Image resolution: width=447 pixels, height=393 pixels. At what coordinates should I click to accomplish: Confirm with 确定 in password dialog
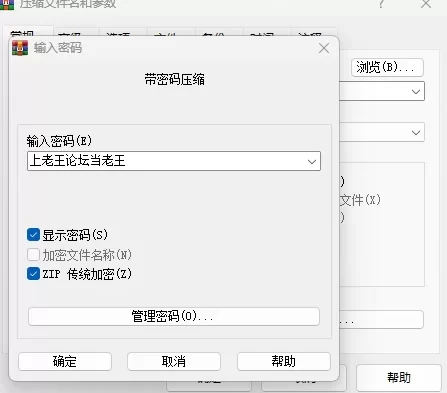65,361
